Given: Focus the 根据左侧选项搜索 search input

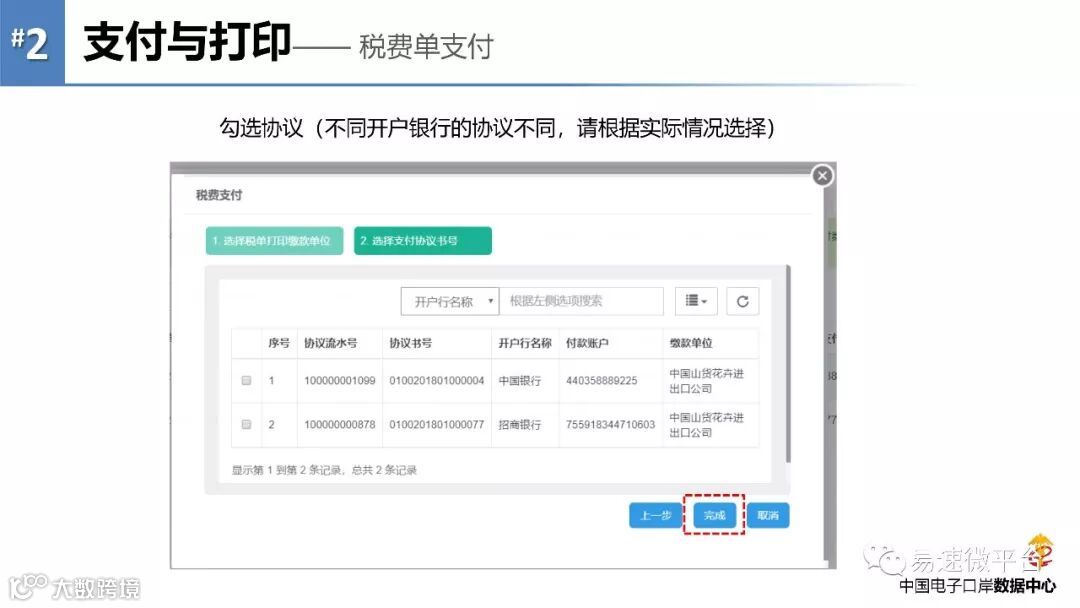Looking at the screenshot, I should [x=581, y=302].
